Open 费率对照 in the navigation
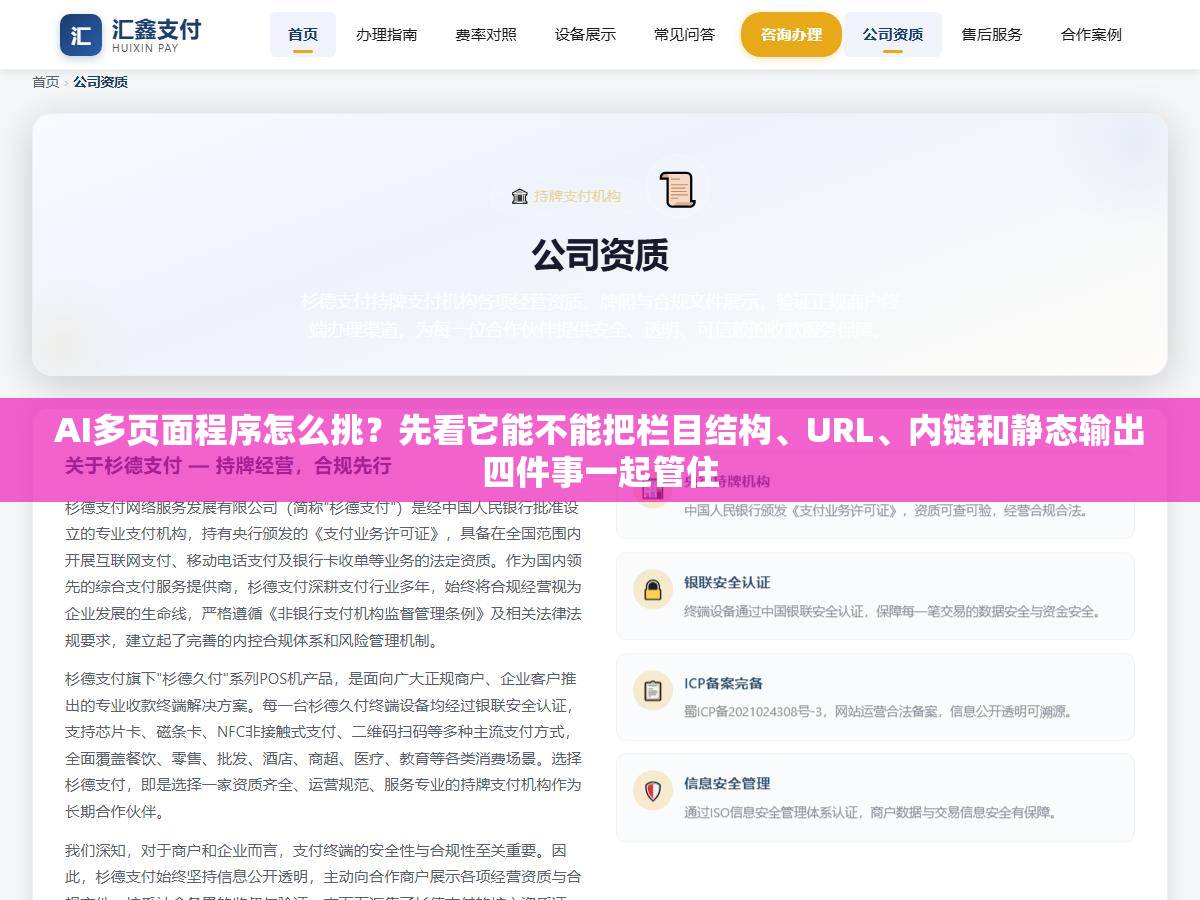The image size is (1200, 900). pos(486,34)
